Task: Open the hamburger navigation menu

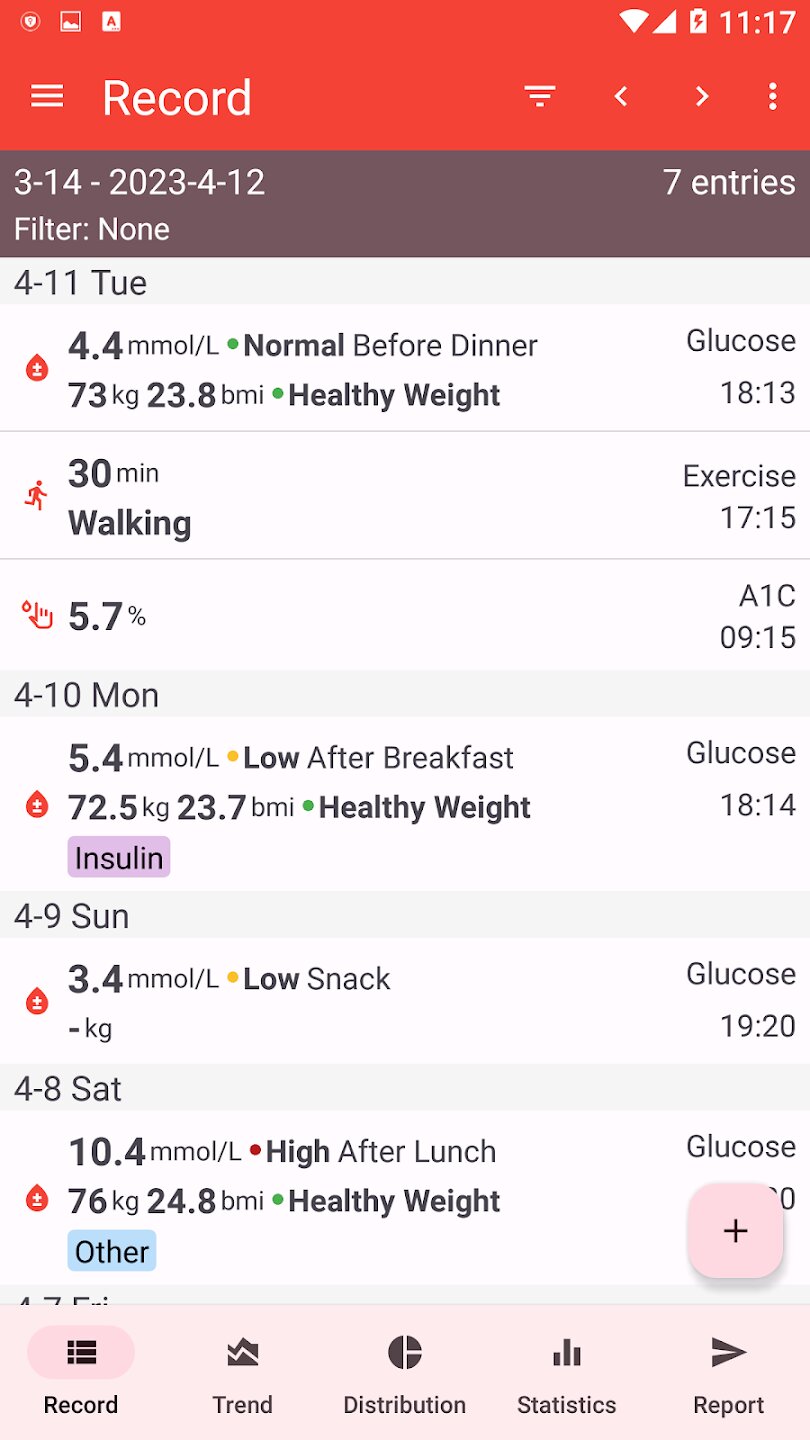Action: coord(47,97)
